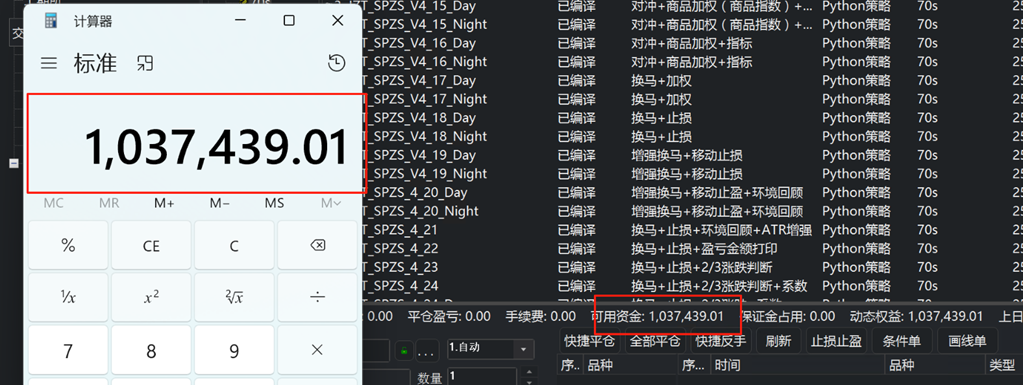Select the SPZS_4_22 strategy row
This screenshot has height=385, width=1023.
coord(692,249)
